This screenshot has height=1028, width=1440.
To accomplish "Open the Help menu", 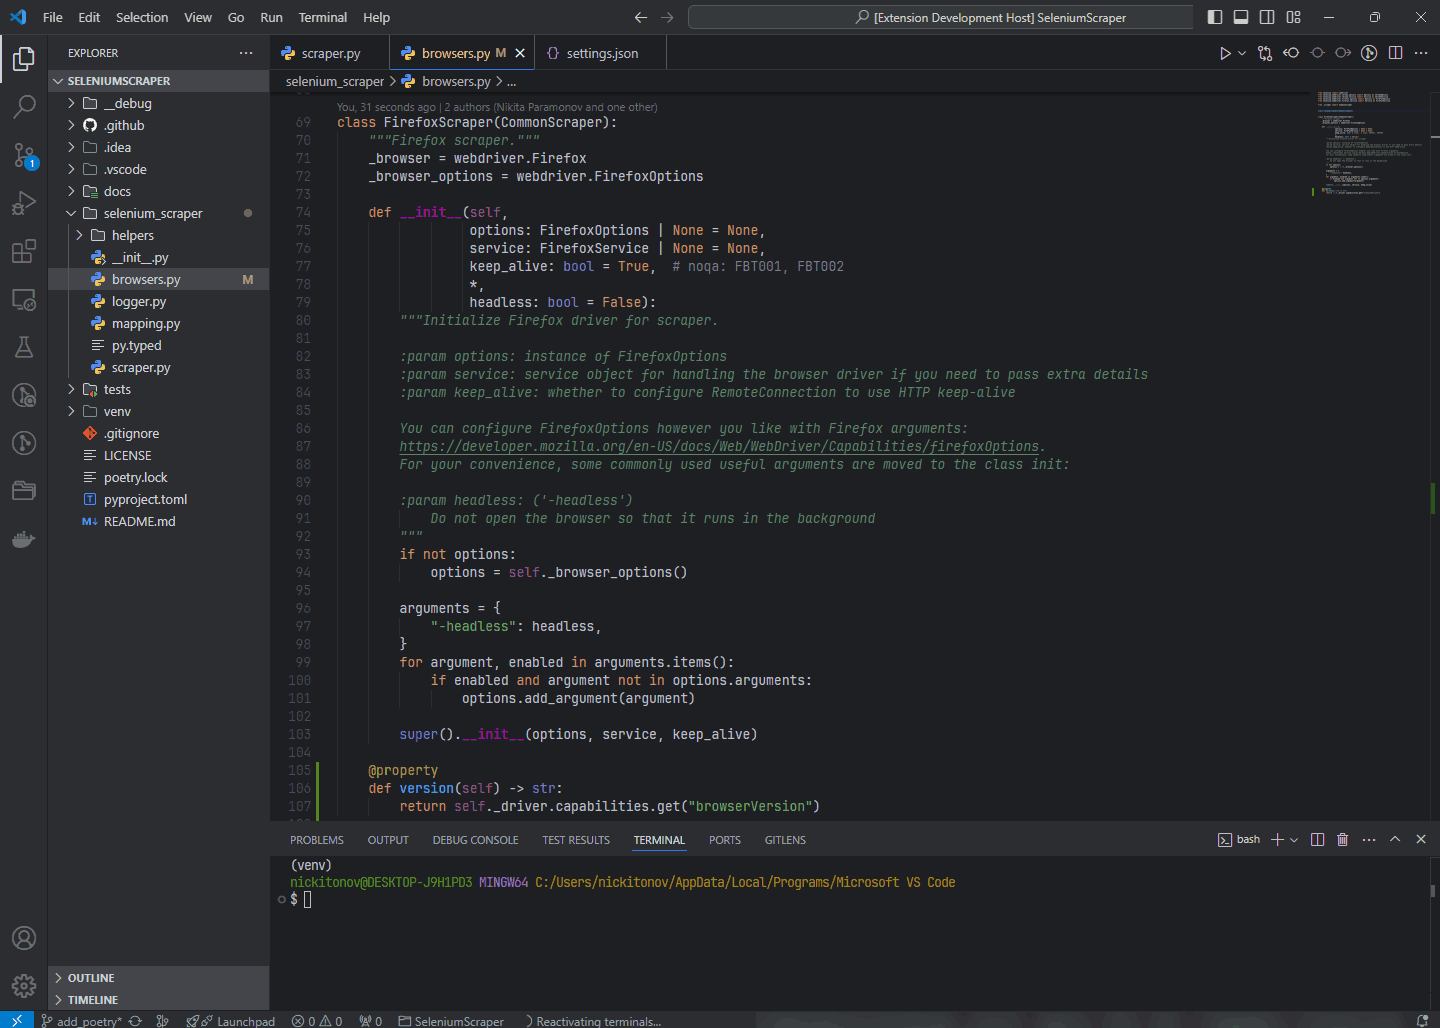I will [x=377, y=17].
